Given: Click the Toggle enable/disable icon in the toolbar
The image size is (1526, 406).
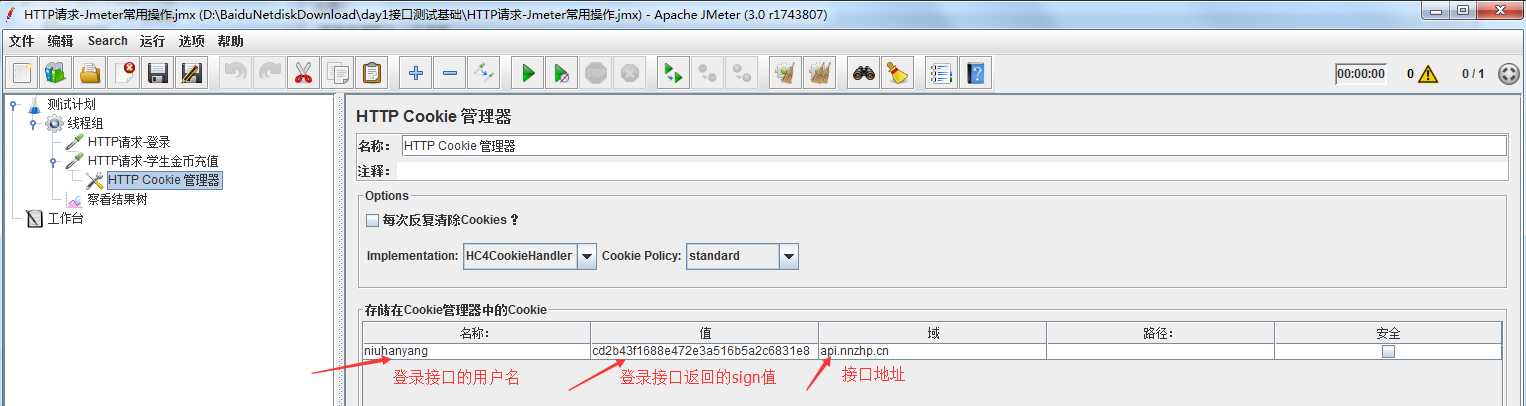Looking at the screenshot, I should (x=484, y=73).
